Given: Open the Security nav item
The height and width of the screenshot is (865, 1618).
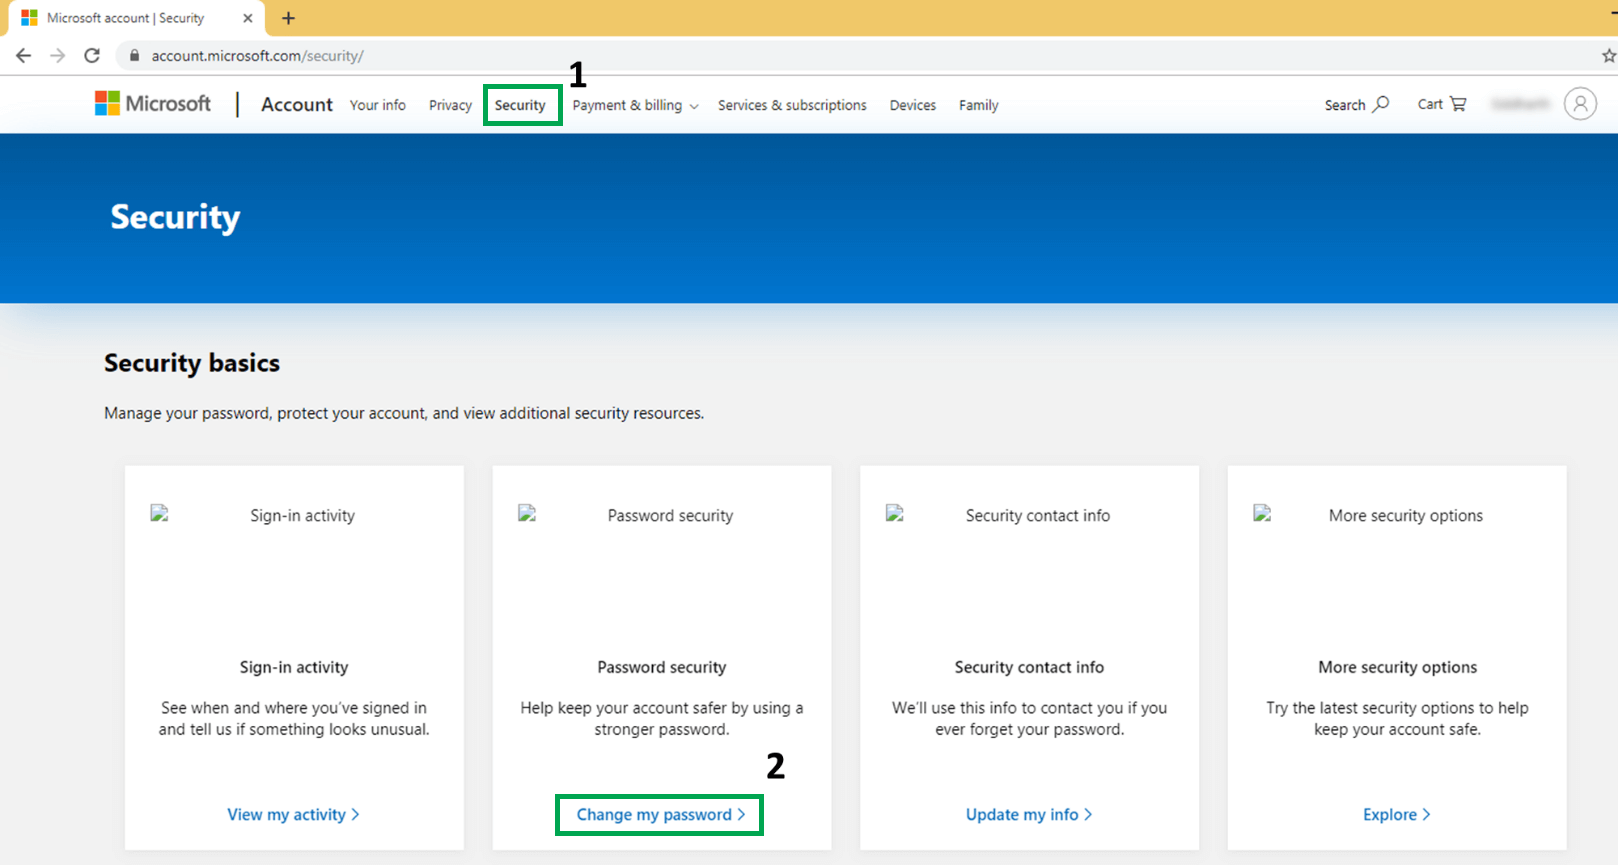Looking at the screenshot, I should 520,105.
